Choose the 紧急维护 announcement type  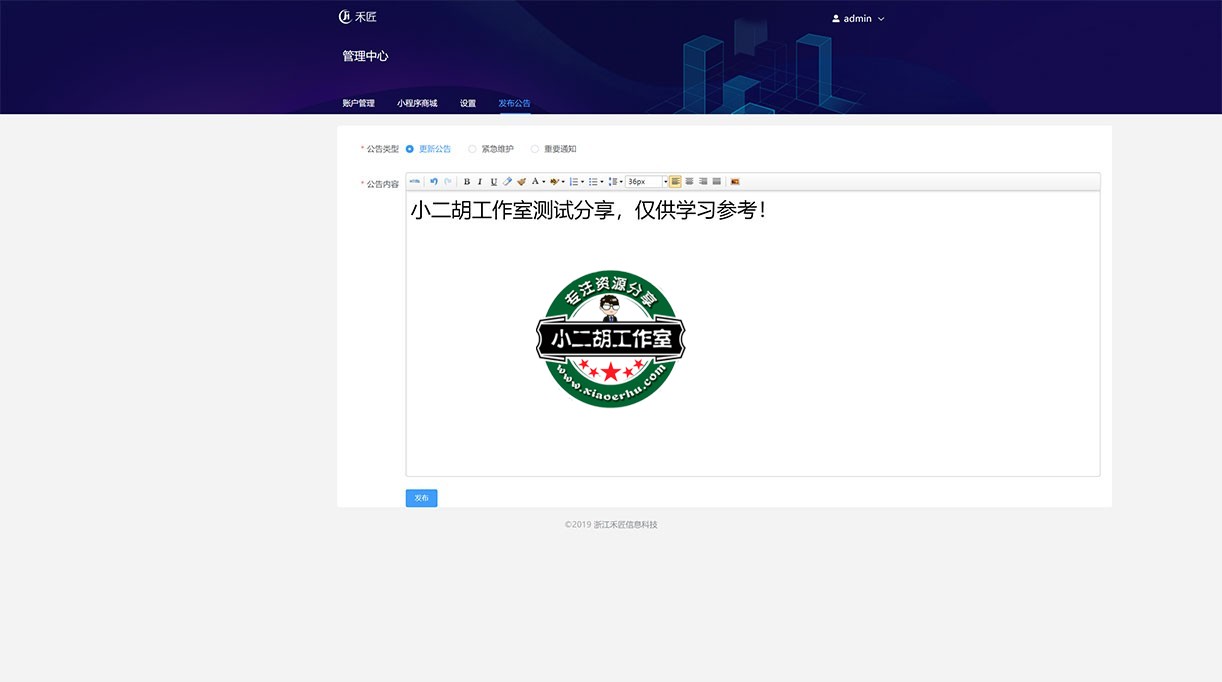[x=472, y=148]
